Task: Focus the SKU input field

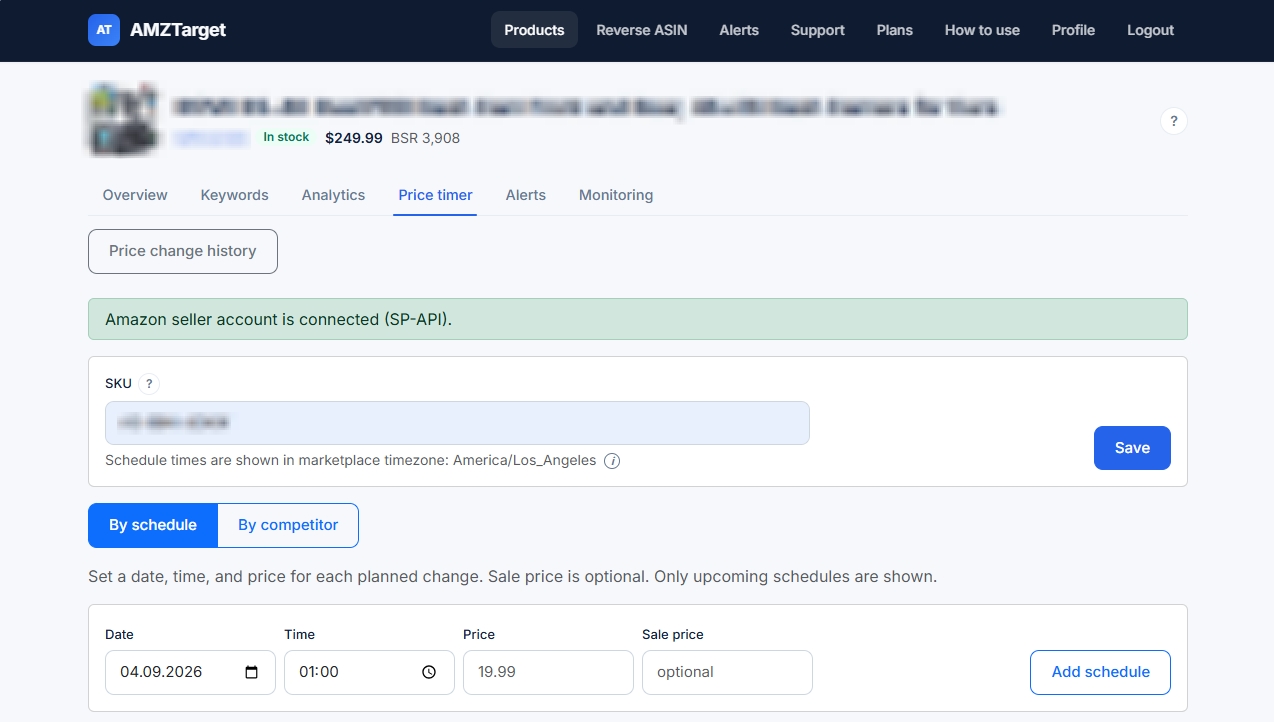Action: point(457,423)
